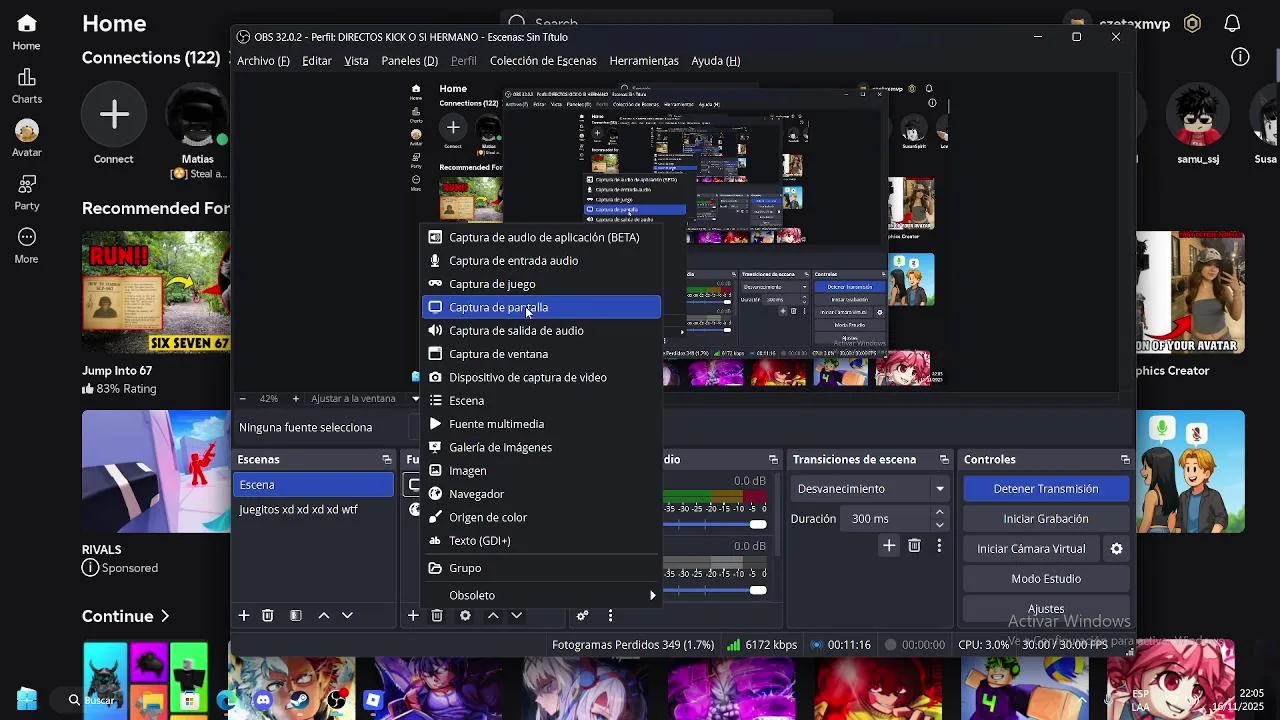Open Avatar in the Roblox sidebar
Screen dimensions: 1280x720
pos(27,140)
